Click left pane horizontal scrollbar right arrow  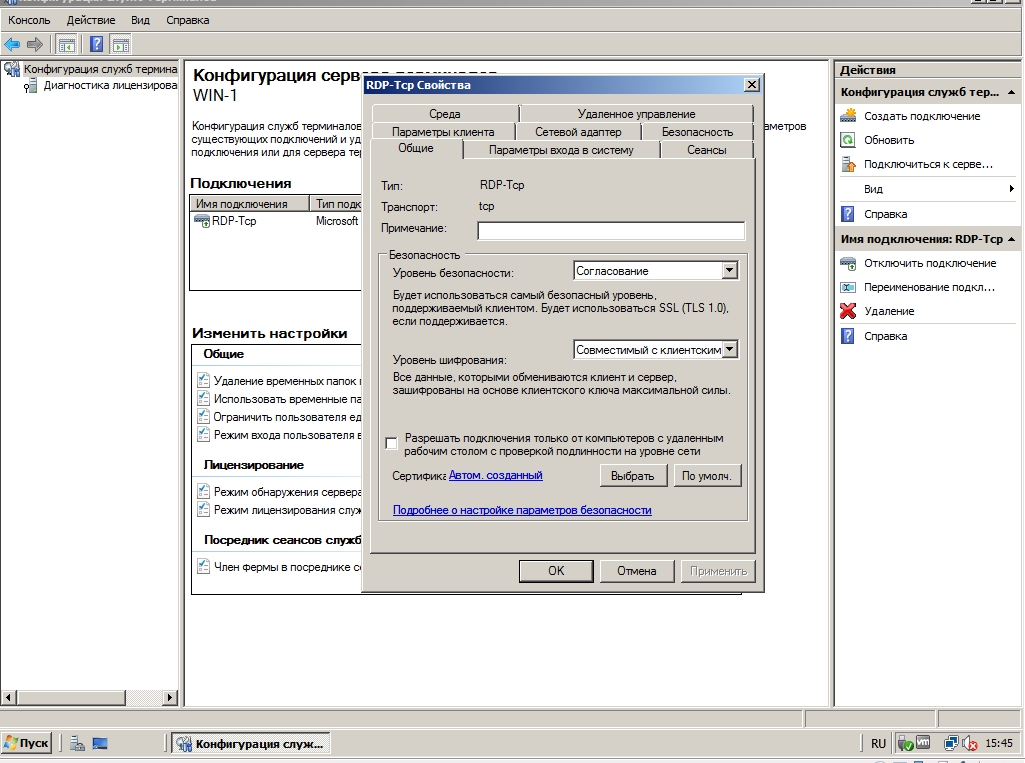tap(169, 698)
